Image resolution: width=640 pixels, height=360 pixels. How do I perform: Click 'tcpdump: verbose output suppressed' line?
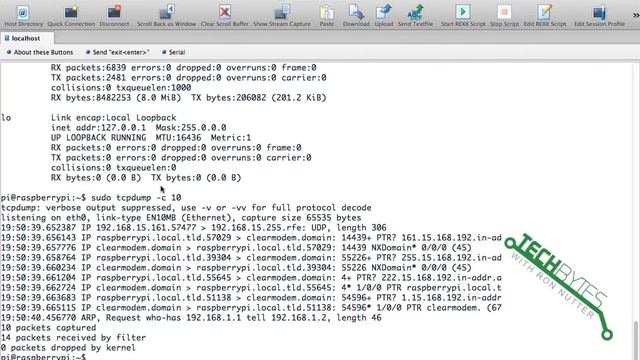click(x=186, y=208)
